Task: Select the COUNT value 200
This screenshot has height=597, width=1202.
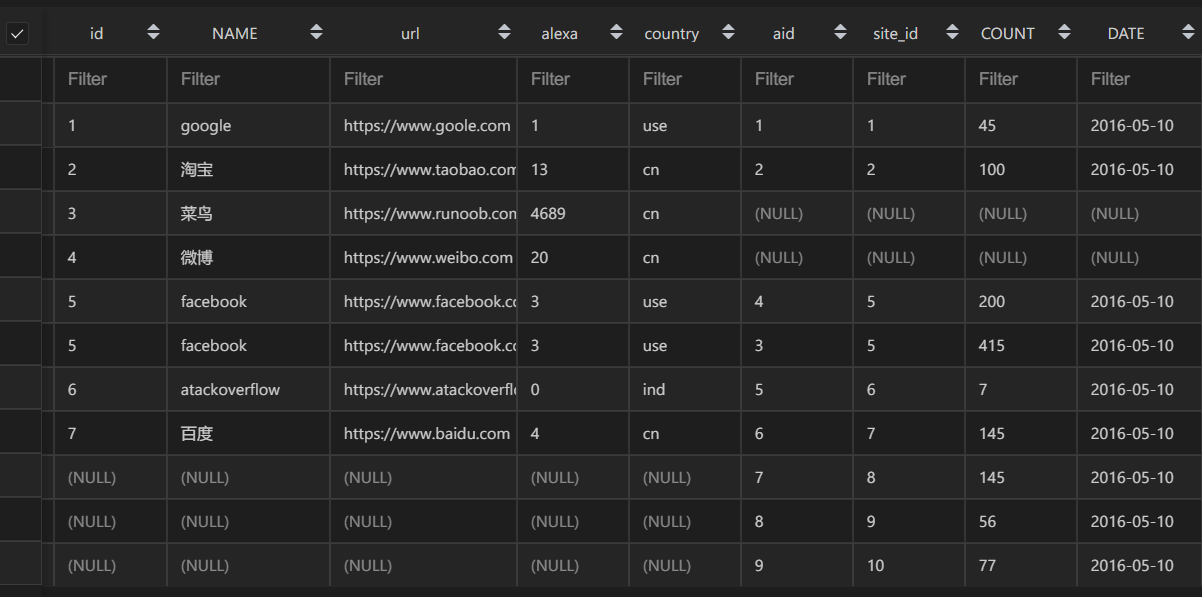Action: pos(1021,302)
